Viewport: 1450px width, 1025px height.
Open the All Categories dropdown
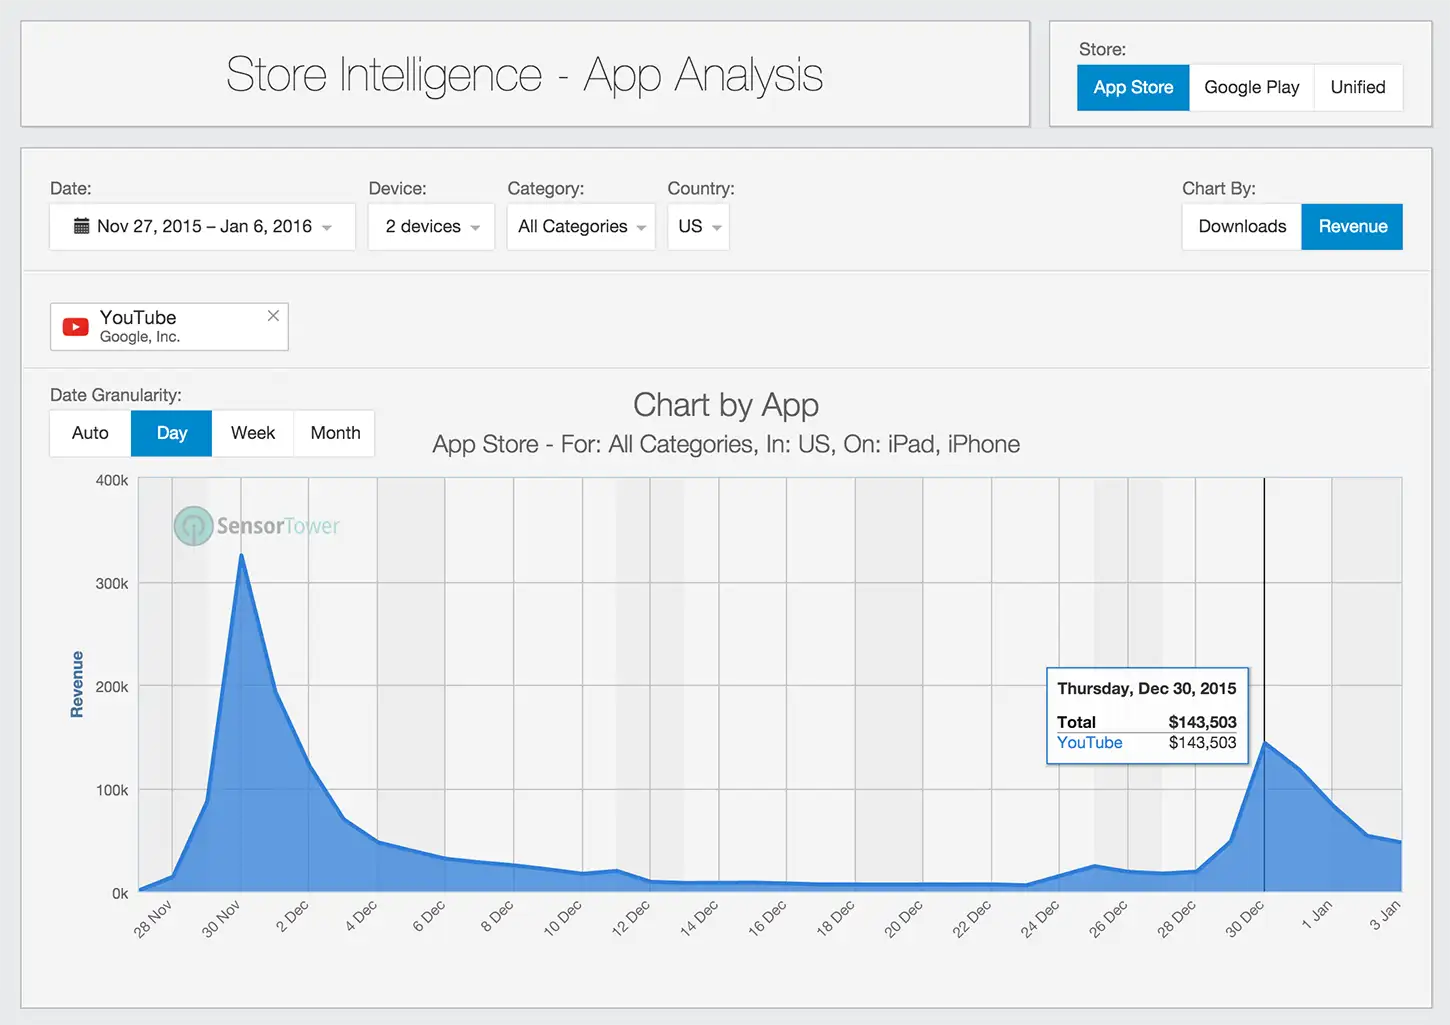581,226
